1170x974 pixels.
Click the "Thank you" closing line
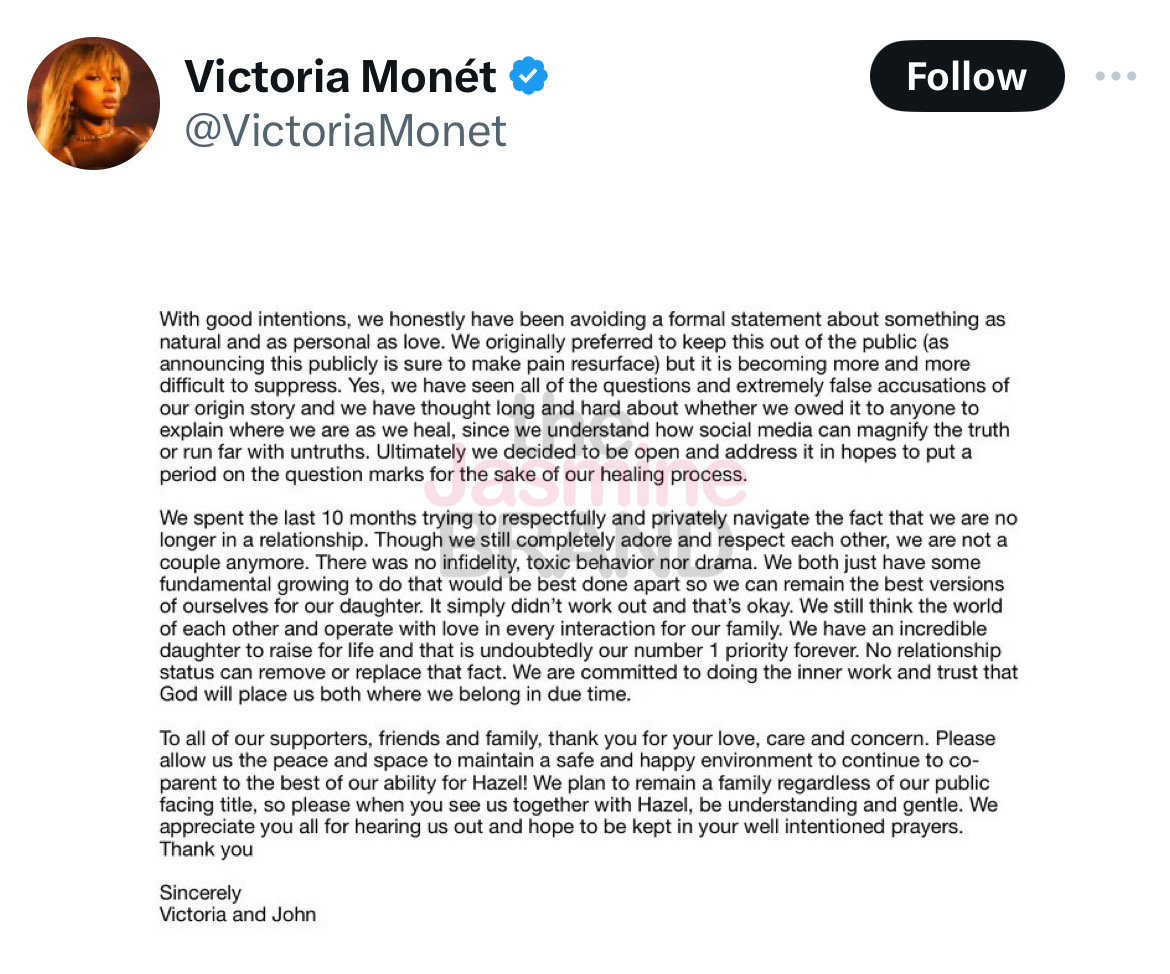[206, 849]
